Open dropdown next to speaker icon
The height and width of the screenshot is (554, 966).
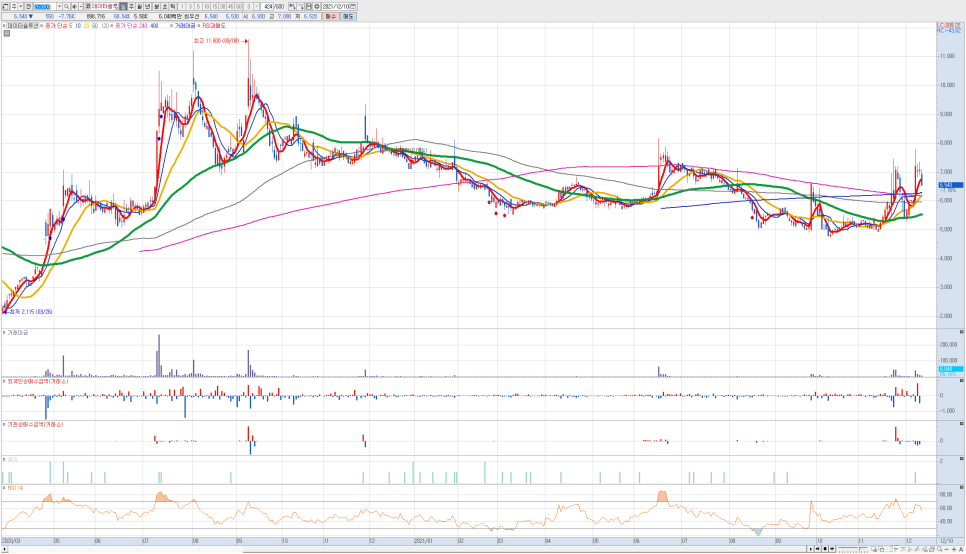81,6
